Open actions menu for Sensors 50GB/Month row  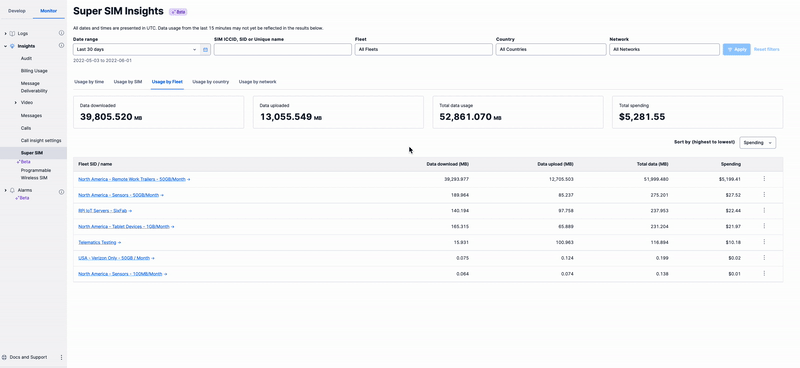[764, 194]
